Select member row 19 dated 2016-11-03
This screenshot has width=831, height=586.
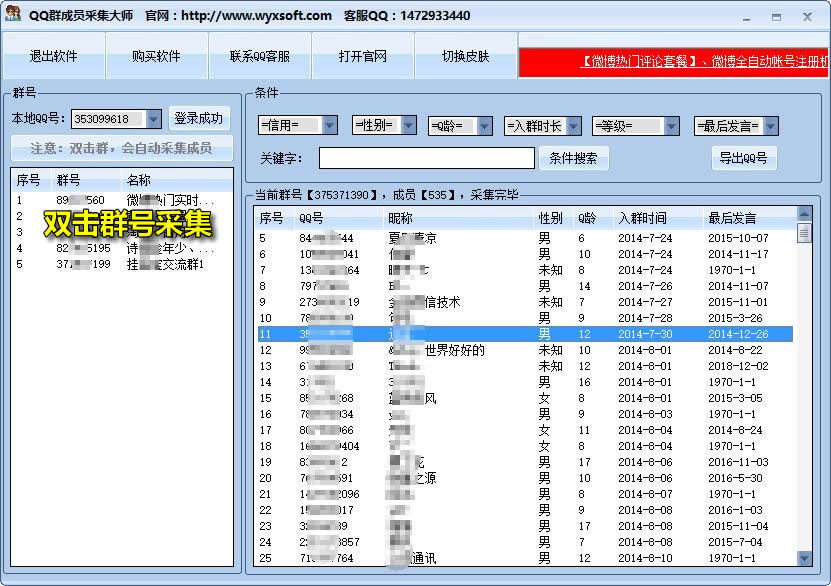point(525,462)
